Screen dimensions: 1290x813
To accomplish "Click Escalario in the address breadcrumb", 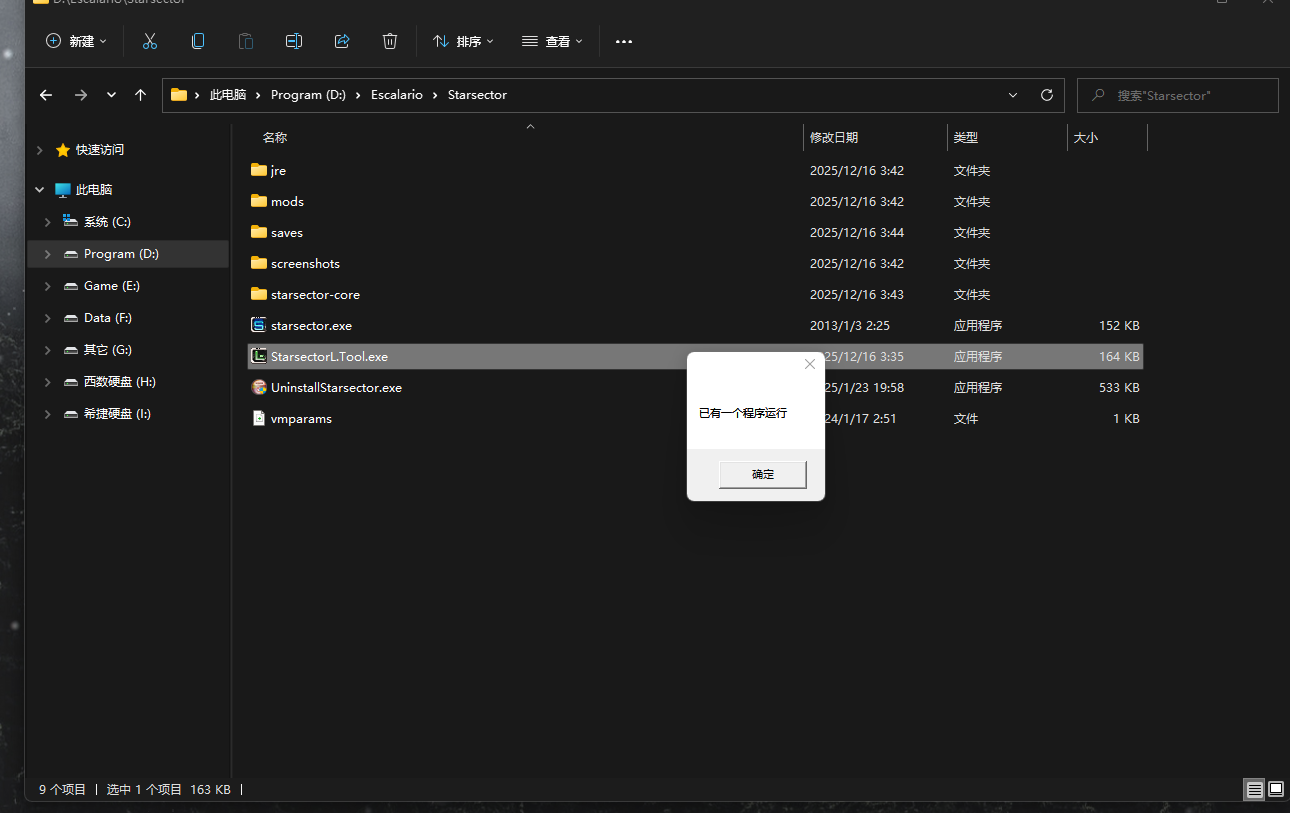I will click(396, 95).
